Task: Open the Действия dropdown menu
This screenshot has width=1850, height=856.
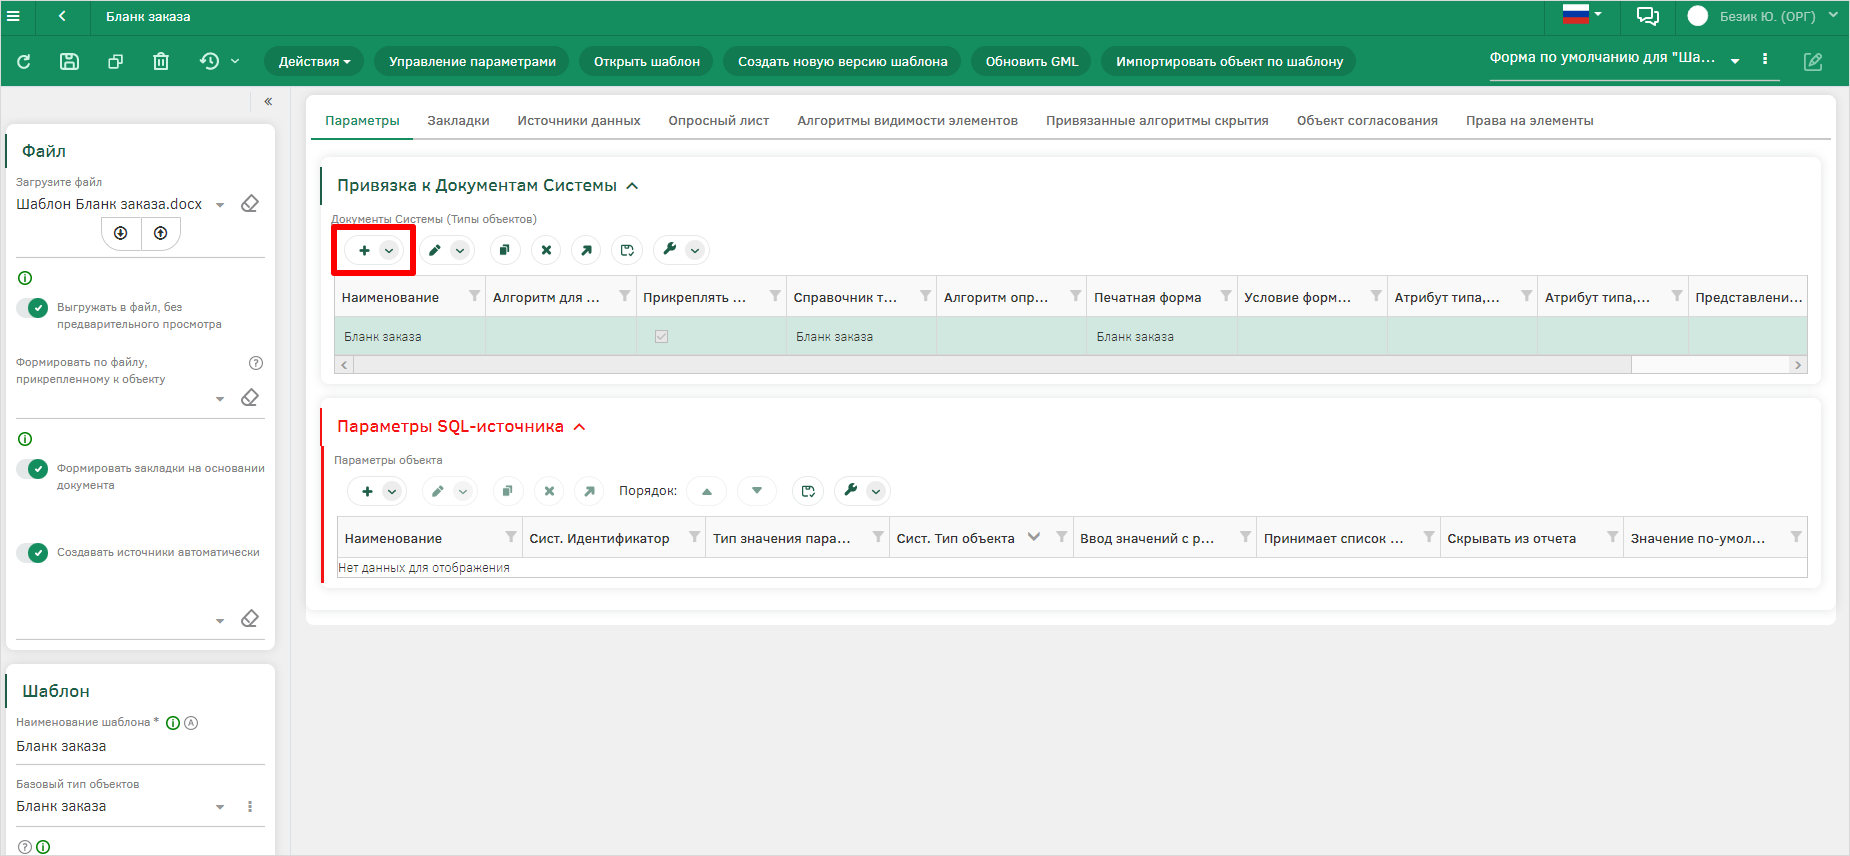Action: point(315,62)
